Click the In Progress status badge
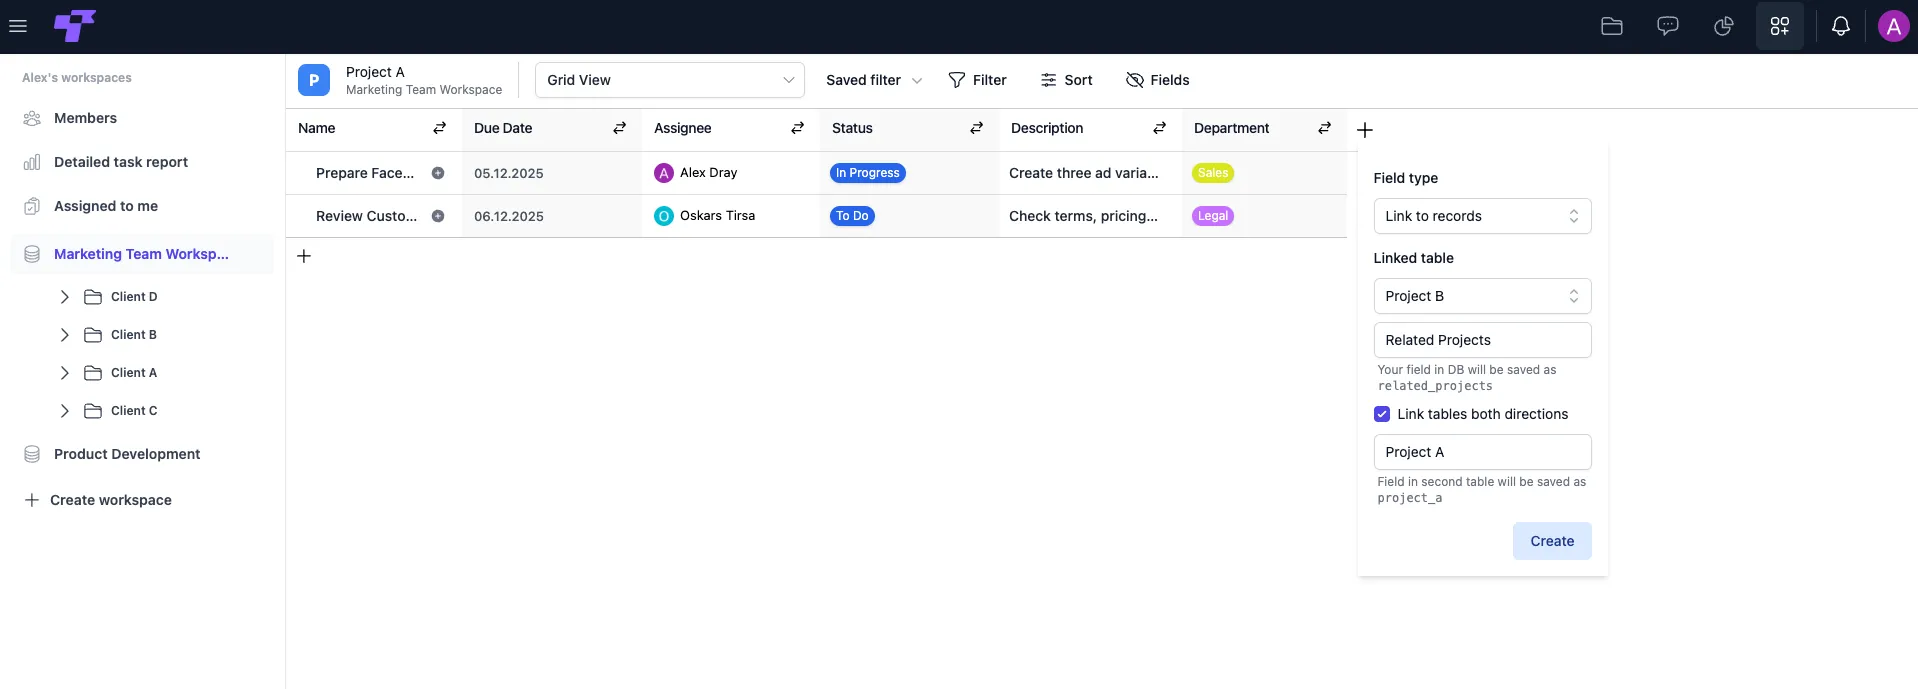Screen dimensions: 1918x689 (x=868, y=173)
